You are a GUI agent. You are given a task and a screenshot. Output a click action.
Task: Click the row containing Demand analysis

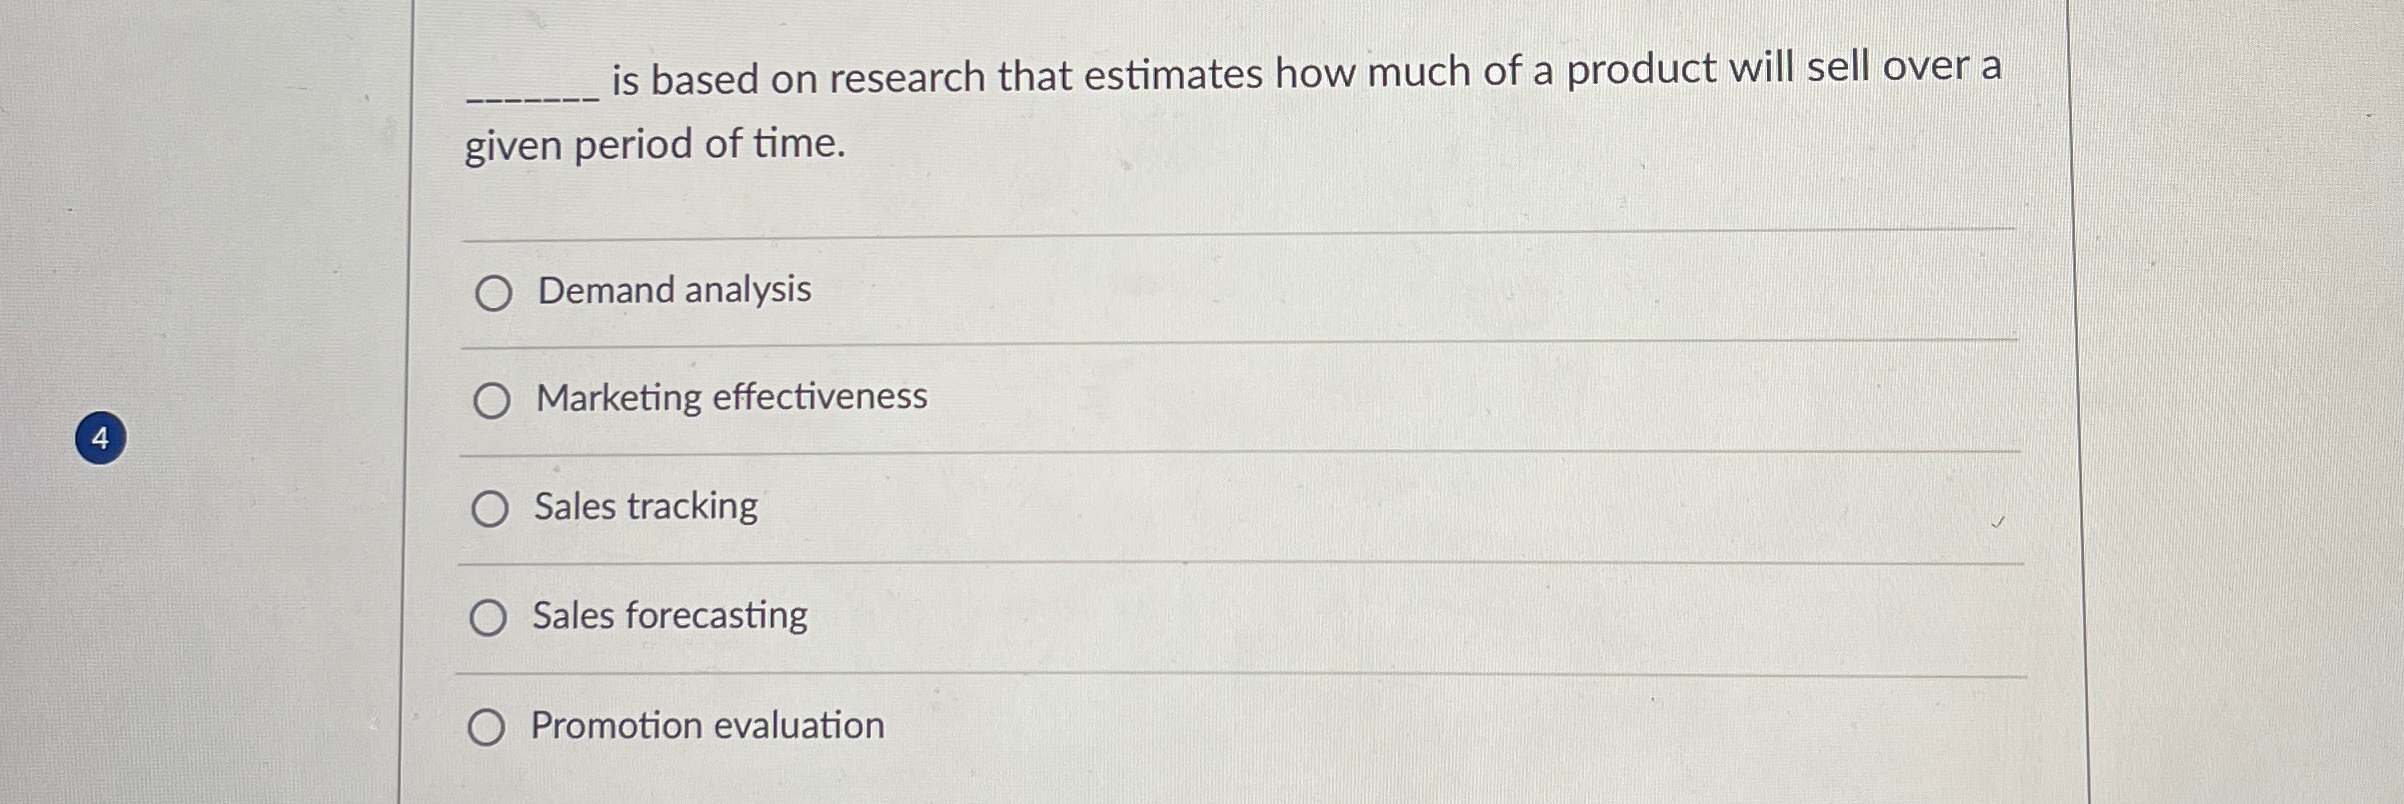coord(1200,291)
